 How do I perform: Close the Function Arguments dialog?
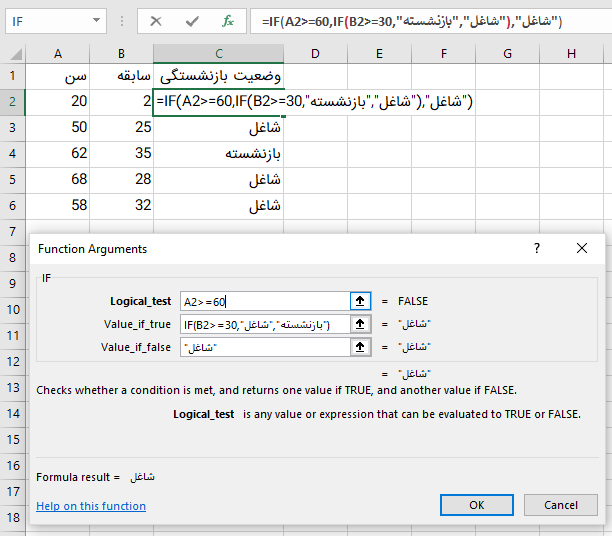582,249
